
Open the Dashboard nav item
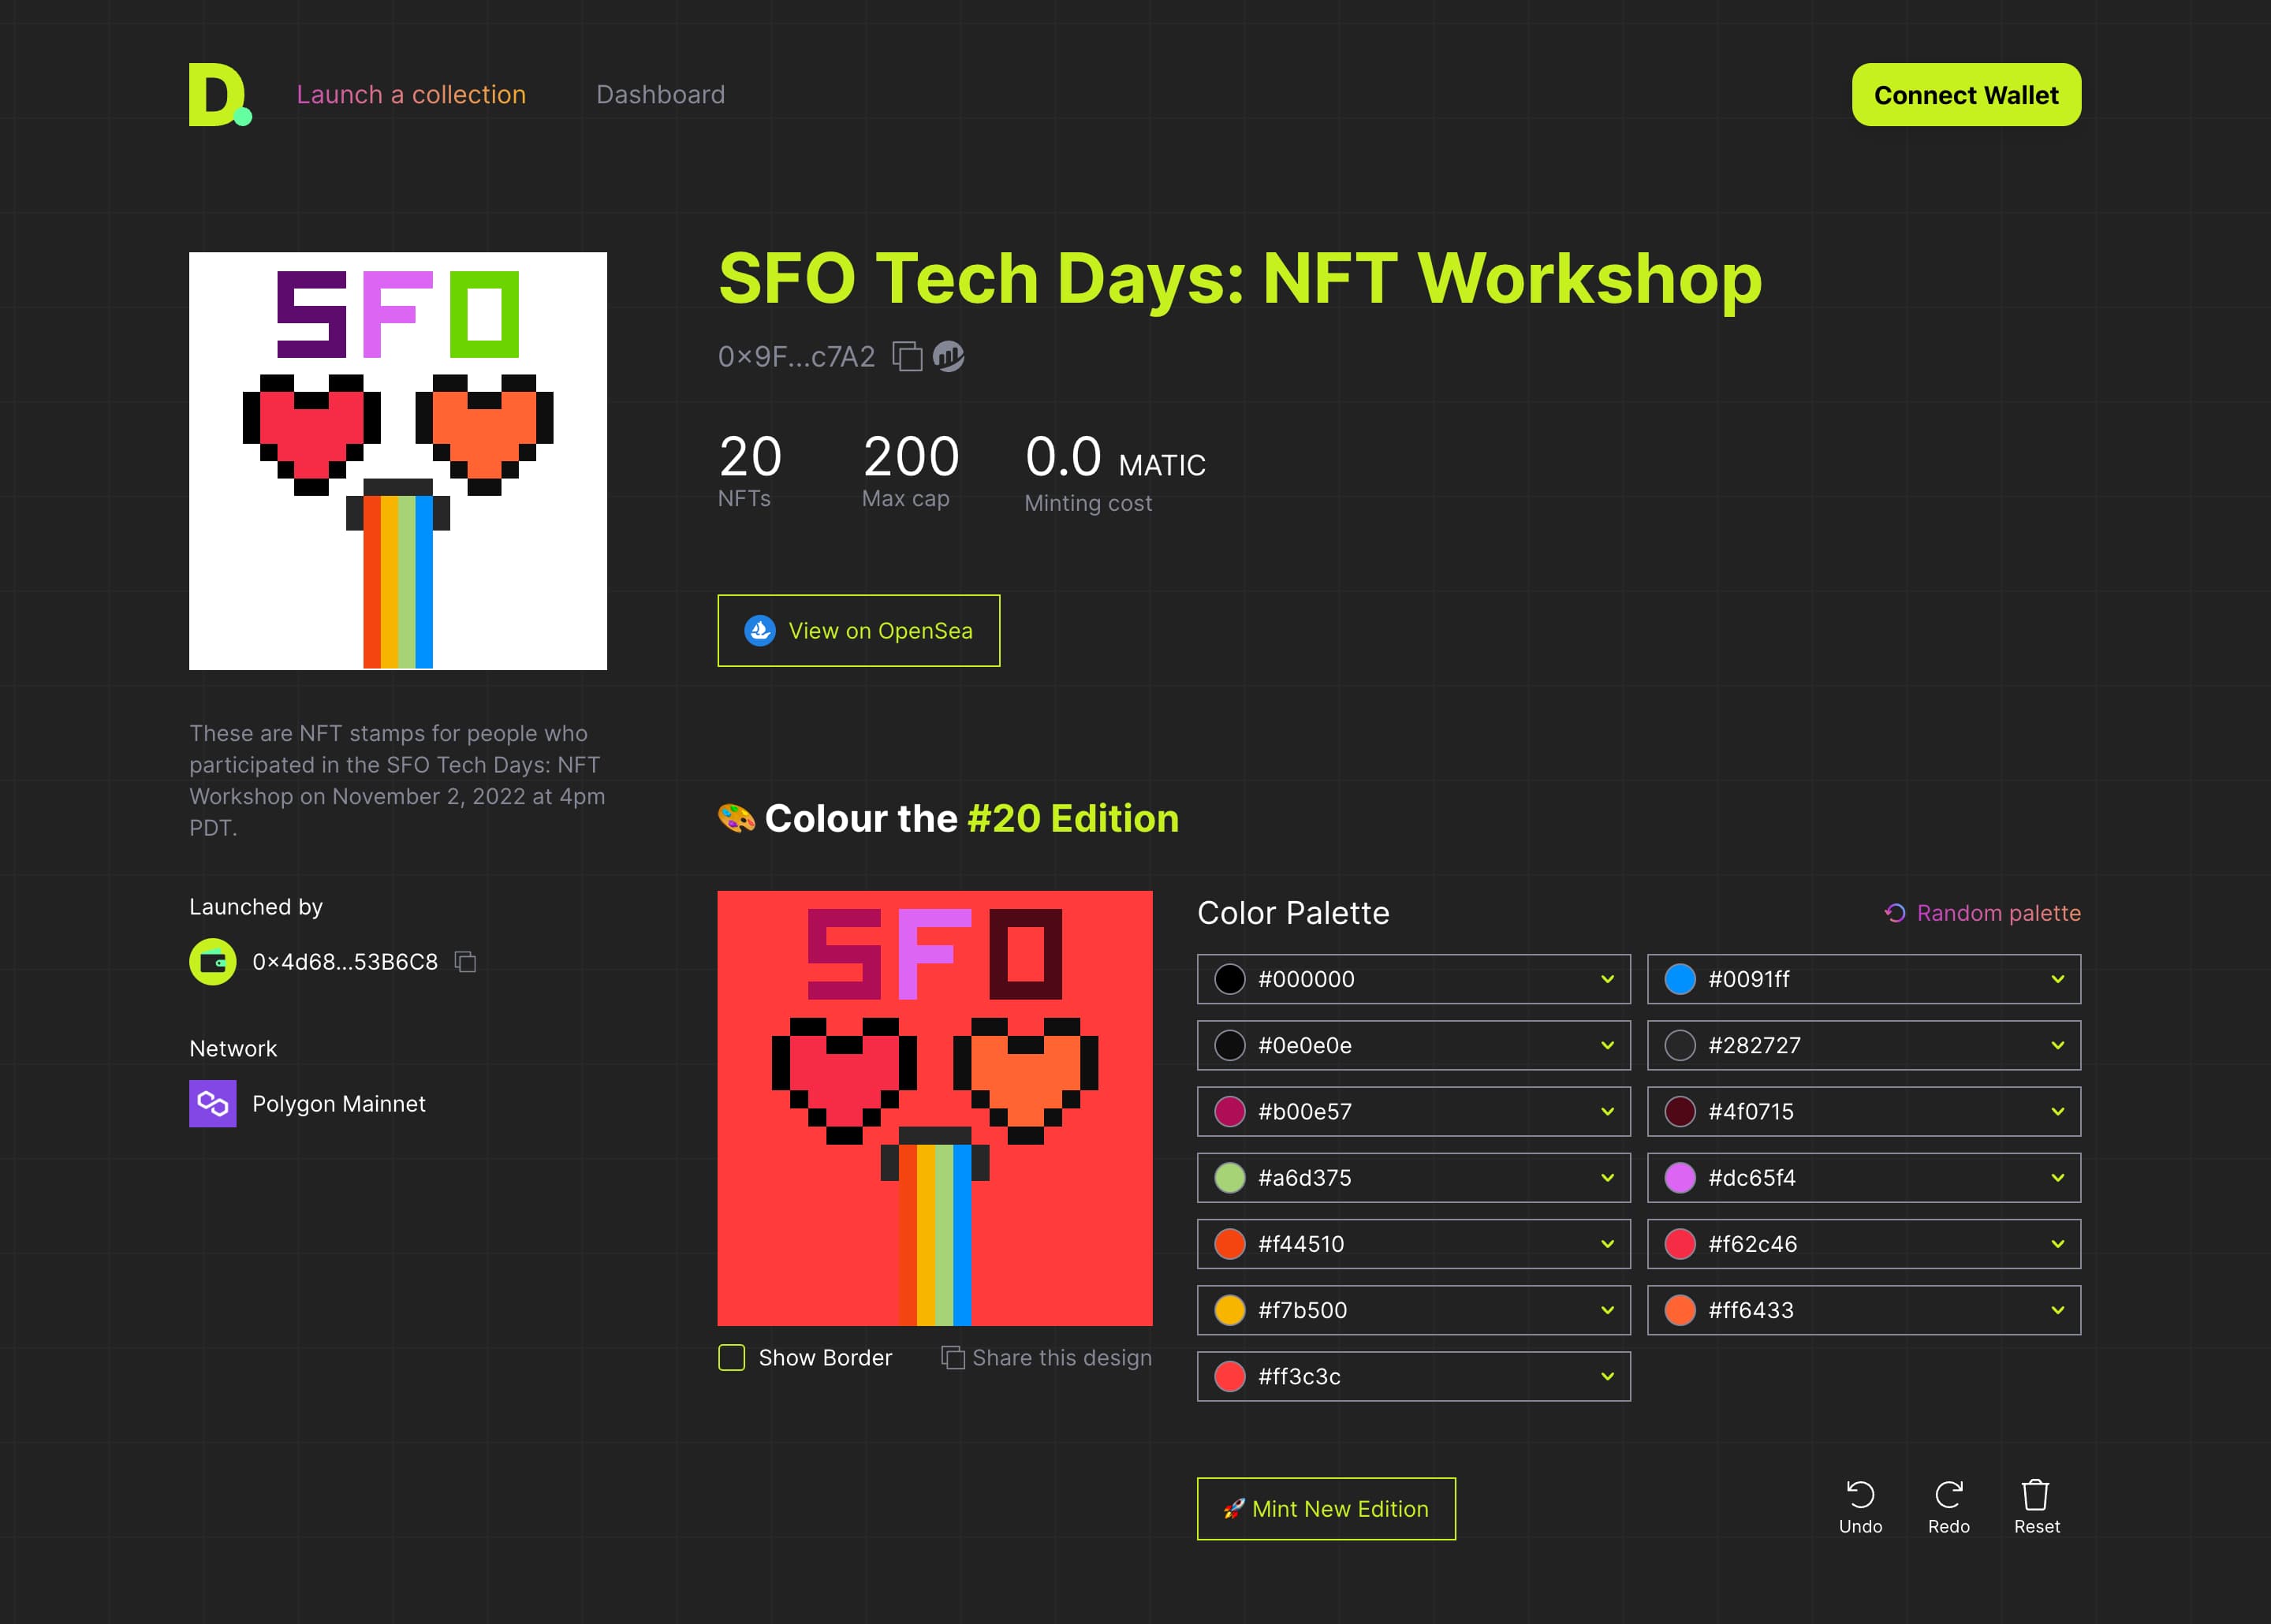(x=660, y=95)
